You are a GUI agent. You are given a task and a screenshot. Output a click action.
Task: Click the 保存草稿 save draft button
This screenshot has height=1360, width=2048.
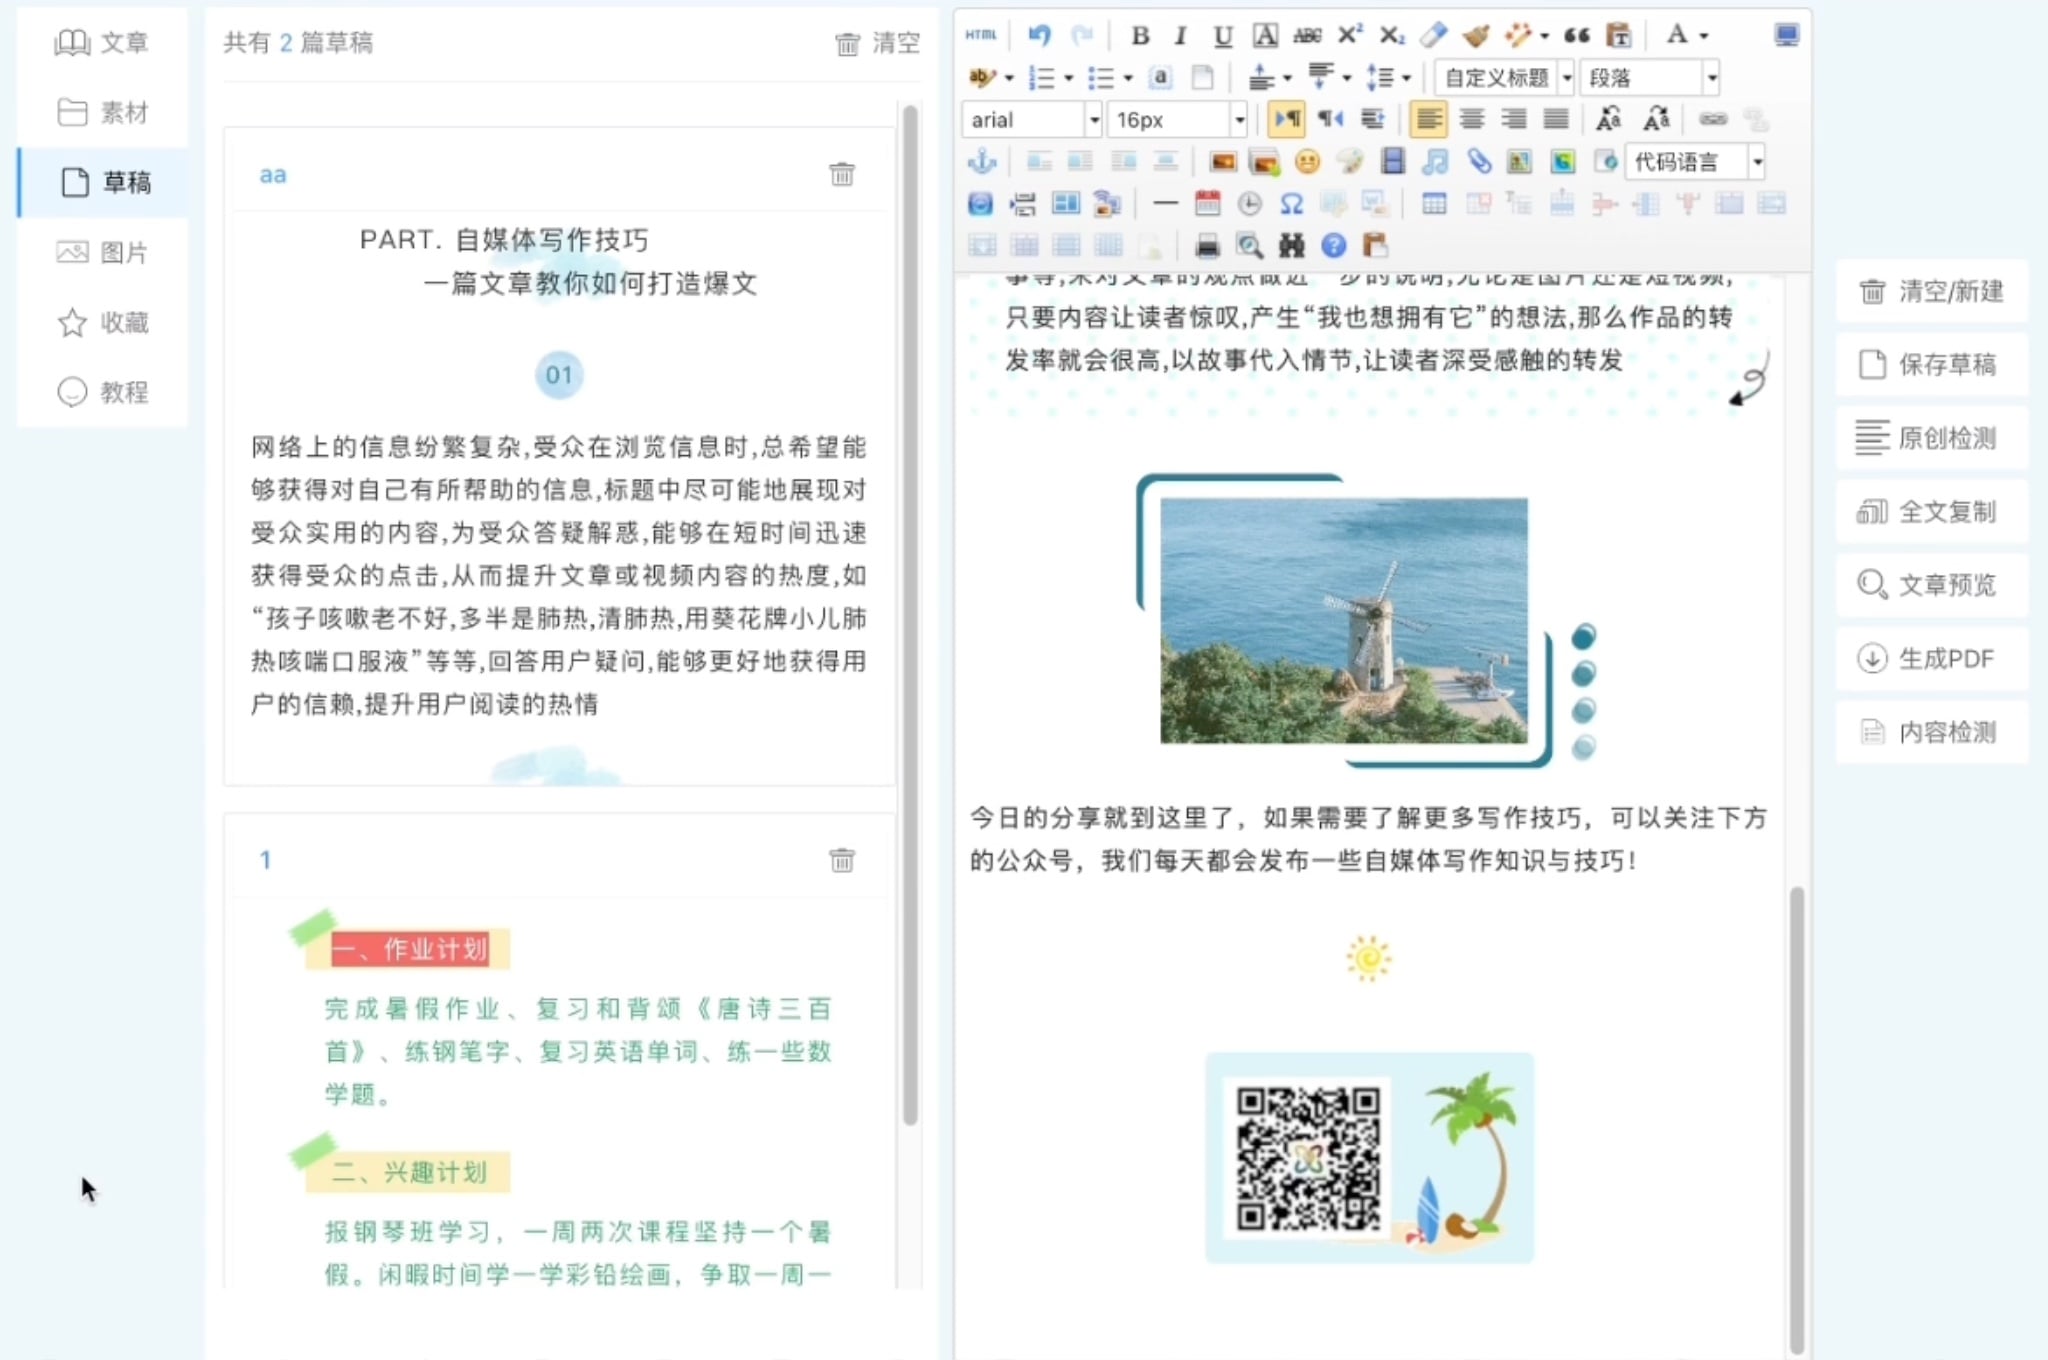click(1930, 364)
